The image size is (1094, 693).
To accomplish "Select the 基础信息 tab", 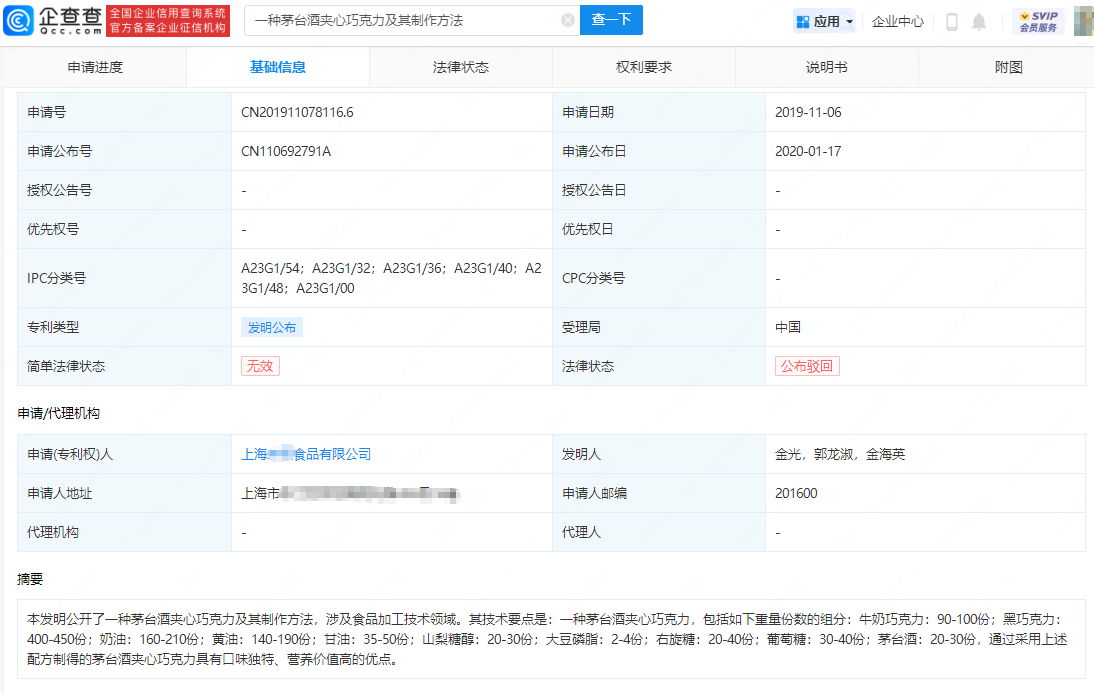I will point(278,67).
